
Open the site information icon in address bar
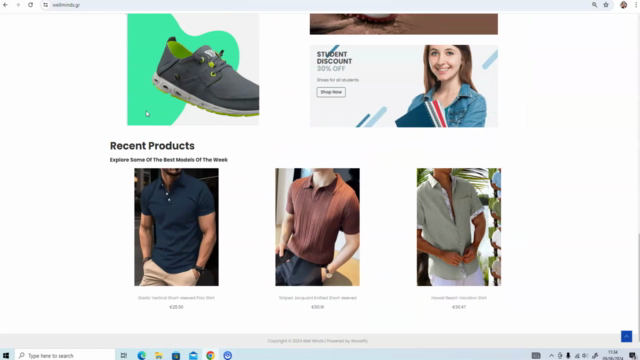[45, 5]
